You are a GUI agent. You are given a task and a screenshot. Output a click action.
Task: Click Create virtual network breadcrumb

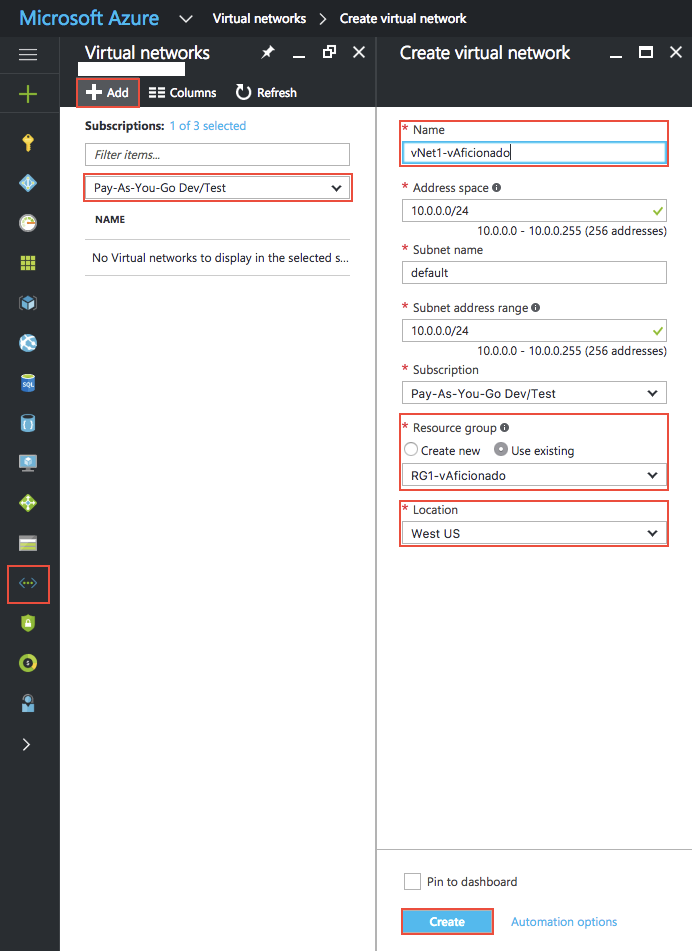point(403,19)
